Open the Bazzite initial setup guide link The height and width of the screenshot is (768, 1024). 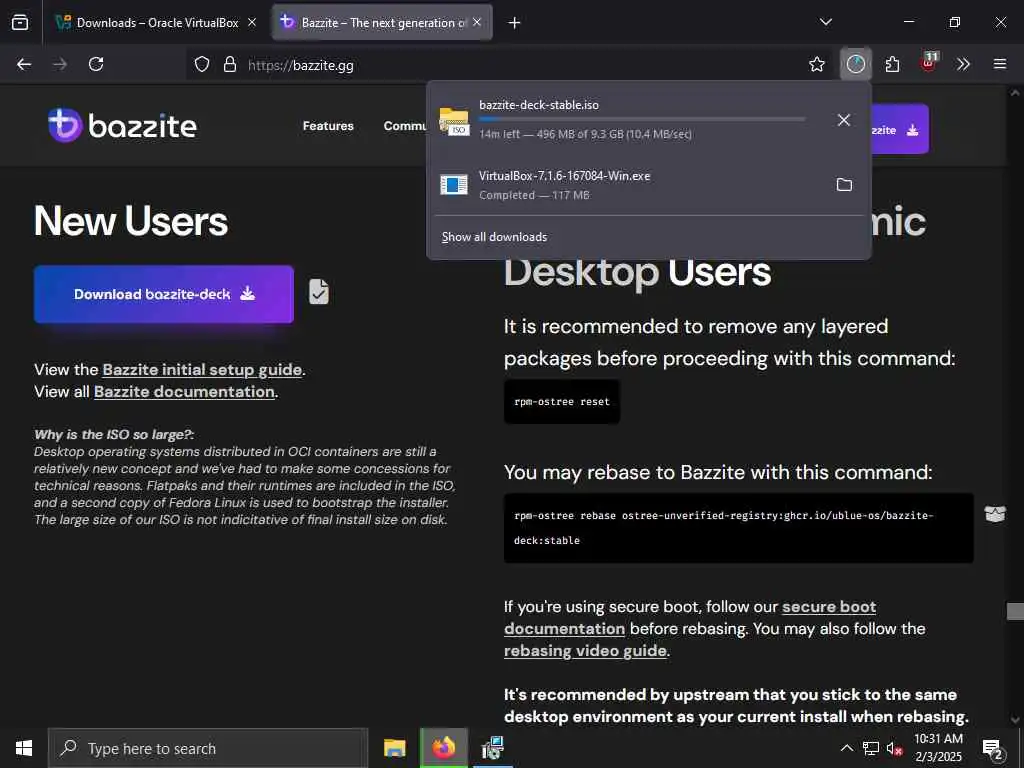202,370
